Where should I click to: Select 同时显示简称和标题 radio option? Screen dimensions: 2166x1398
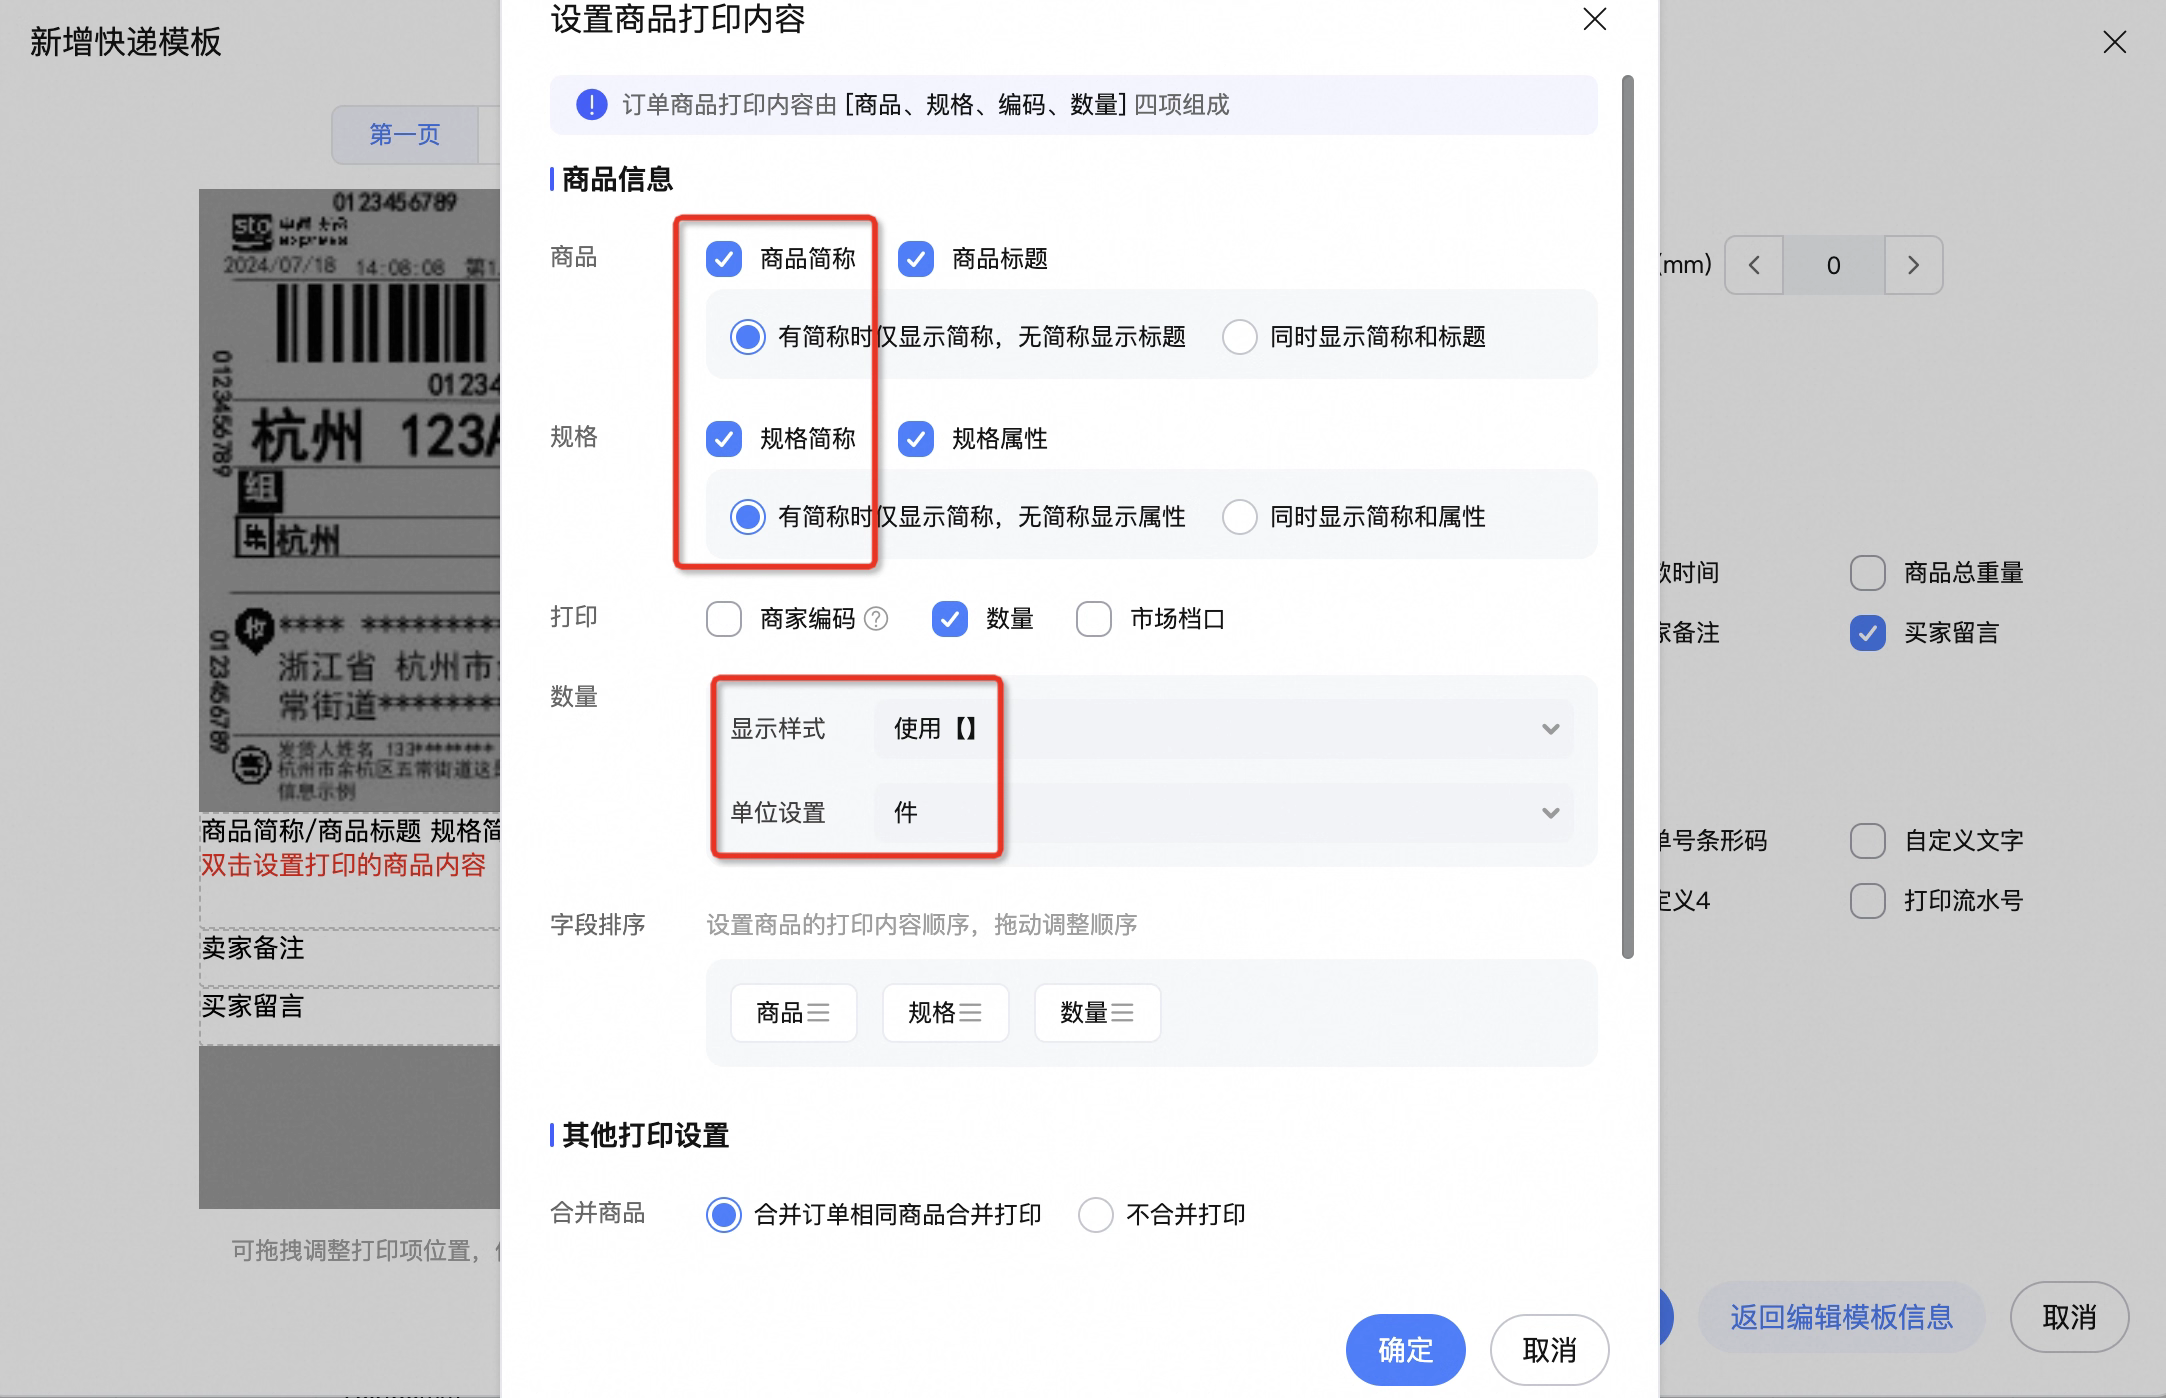[1240, 337]
